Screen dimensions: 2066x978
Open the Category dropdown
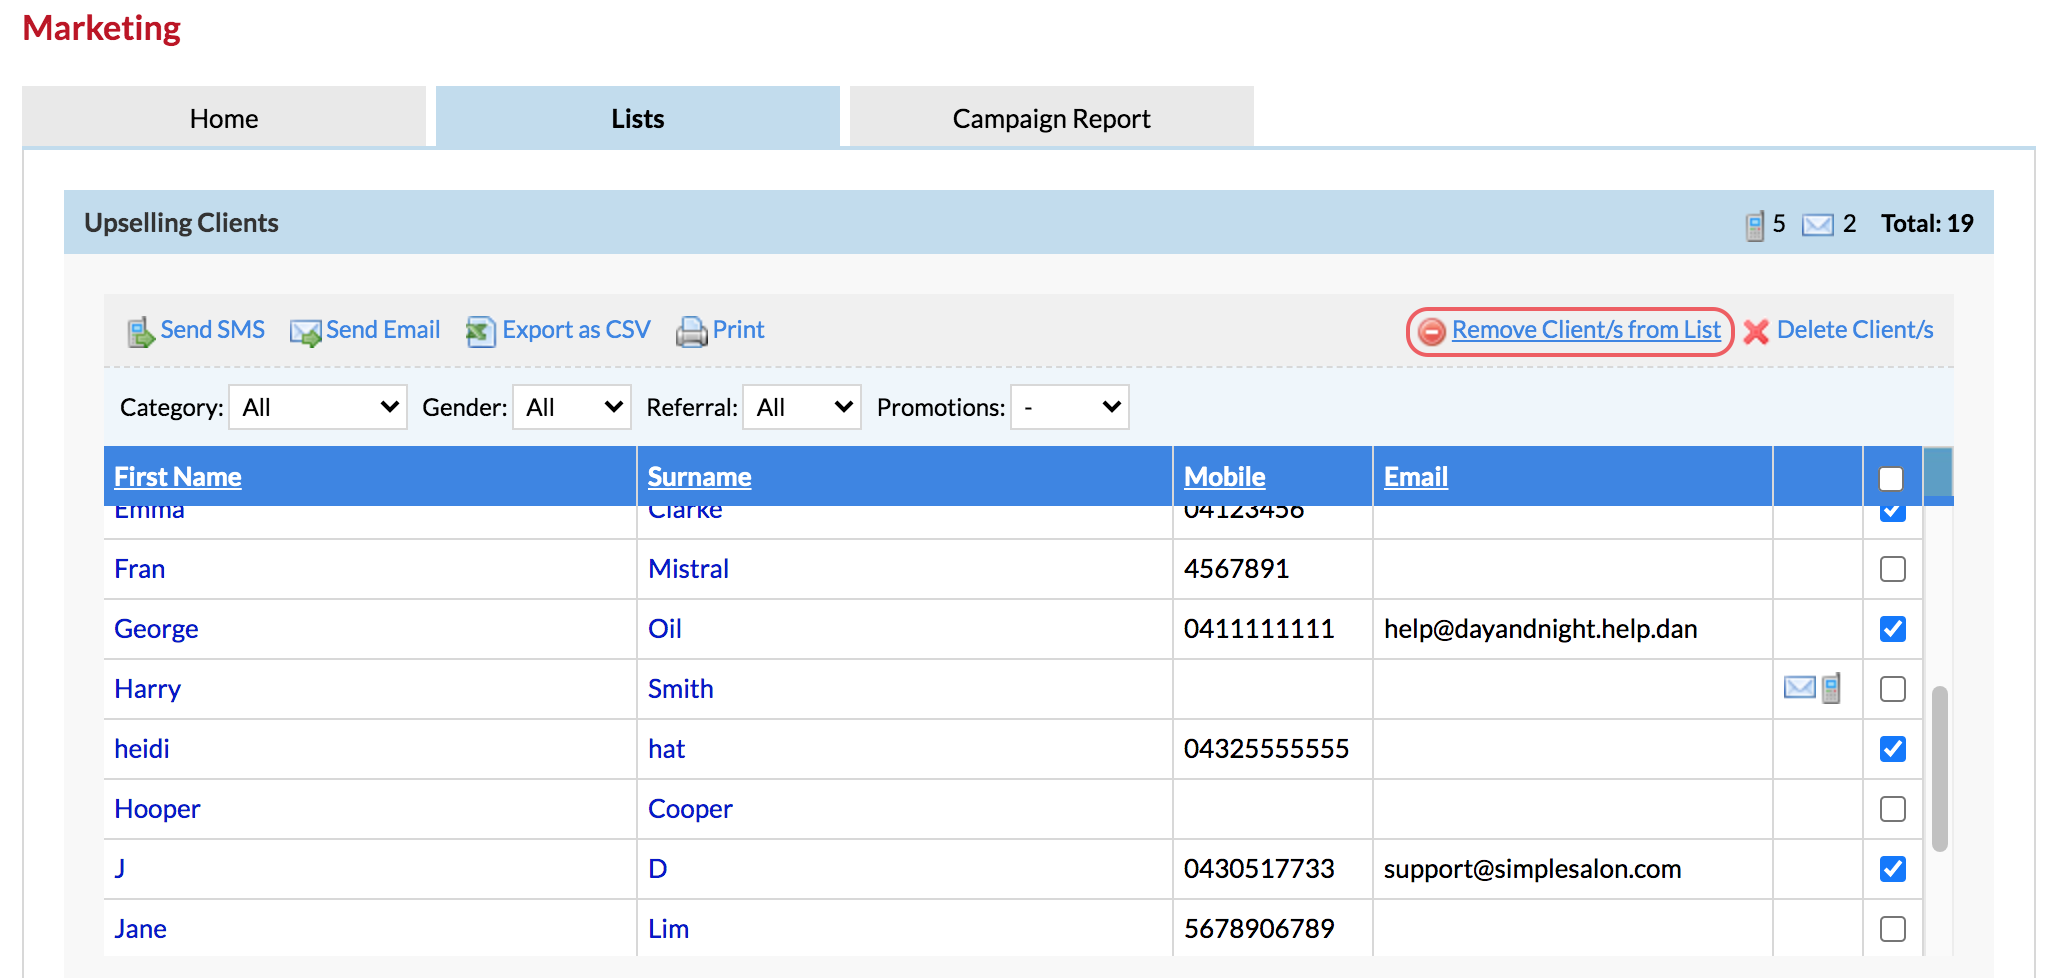318,407
